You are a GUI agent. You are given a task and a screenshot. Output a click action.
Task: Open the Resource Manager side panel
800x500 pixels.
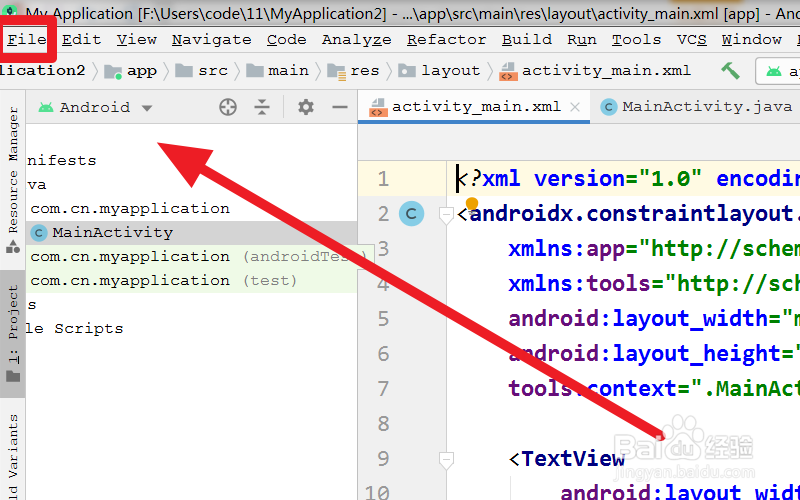pos(13,180)
